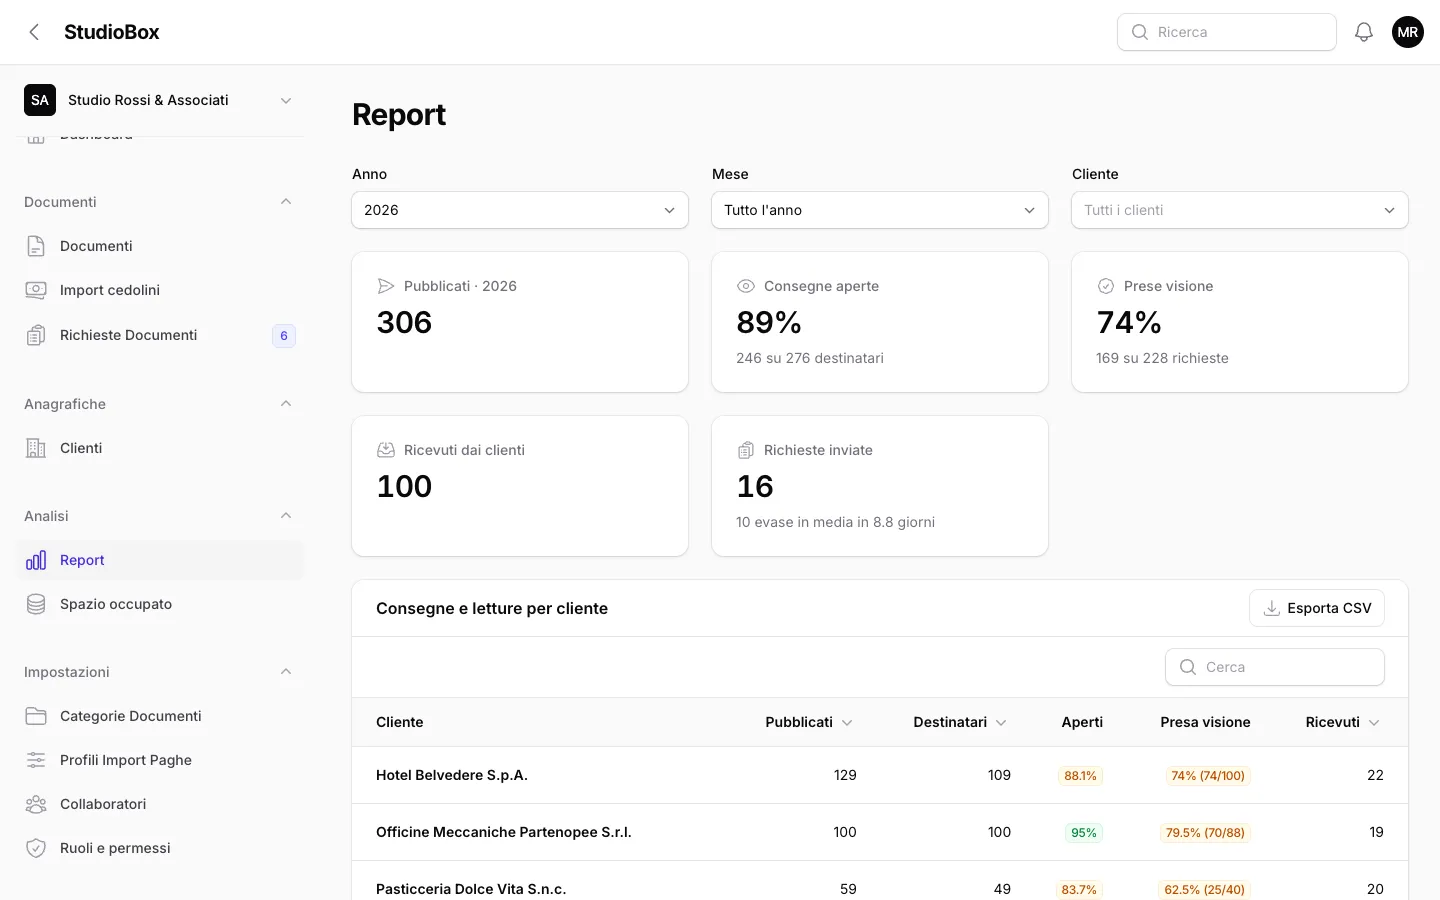Screen dimensions: 1440x900
Task: Click Officine Meccaniche Partenopee S.r.l. row
Action: tap(880, 832)
